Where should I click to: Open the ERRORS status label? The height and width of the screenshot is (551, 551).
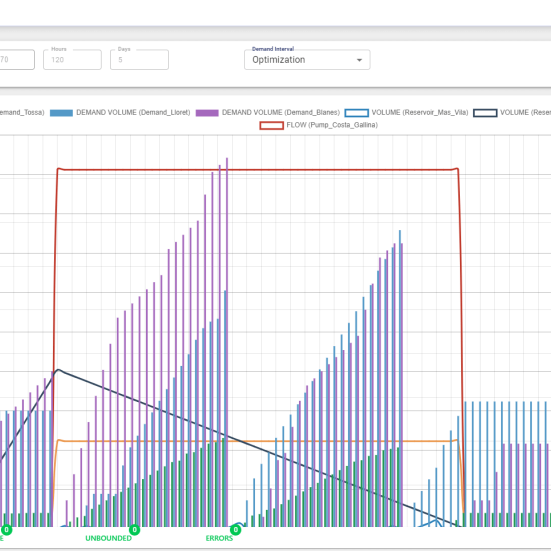(219, 538)
